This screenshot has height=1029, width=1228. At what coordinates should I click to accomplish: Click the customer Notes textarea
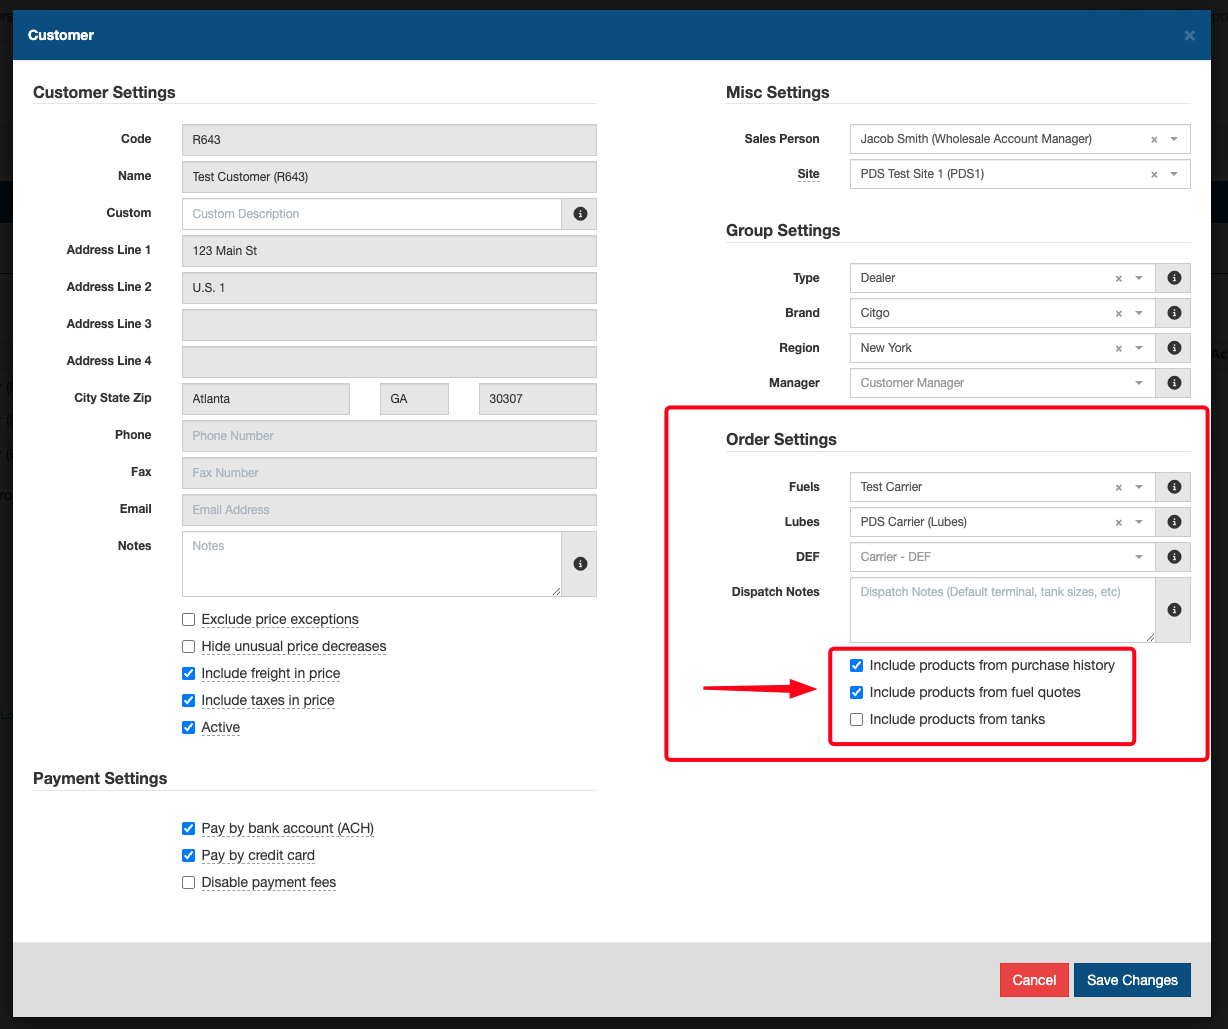(372, 564)
